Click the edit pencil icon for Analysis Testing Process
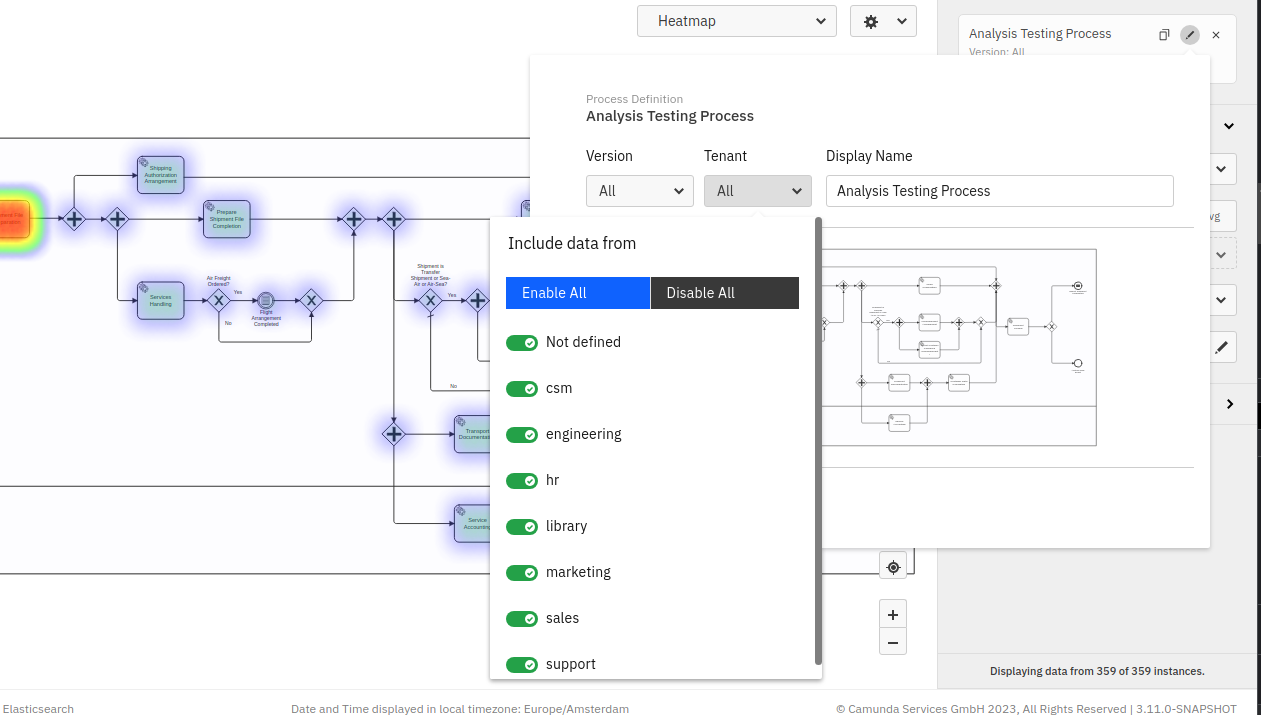Image resolution: width=1261 pixels, height=715 pixels. pyautogui.click(x=1189, y=35)
